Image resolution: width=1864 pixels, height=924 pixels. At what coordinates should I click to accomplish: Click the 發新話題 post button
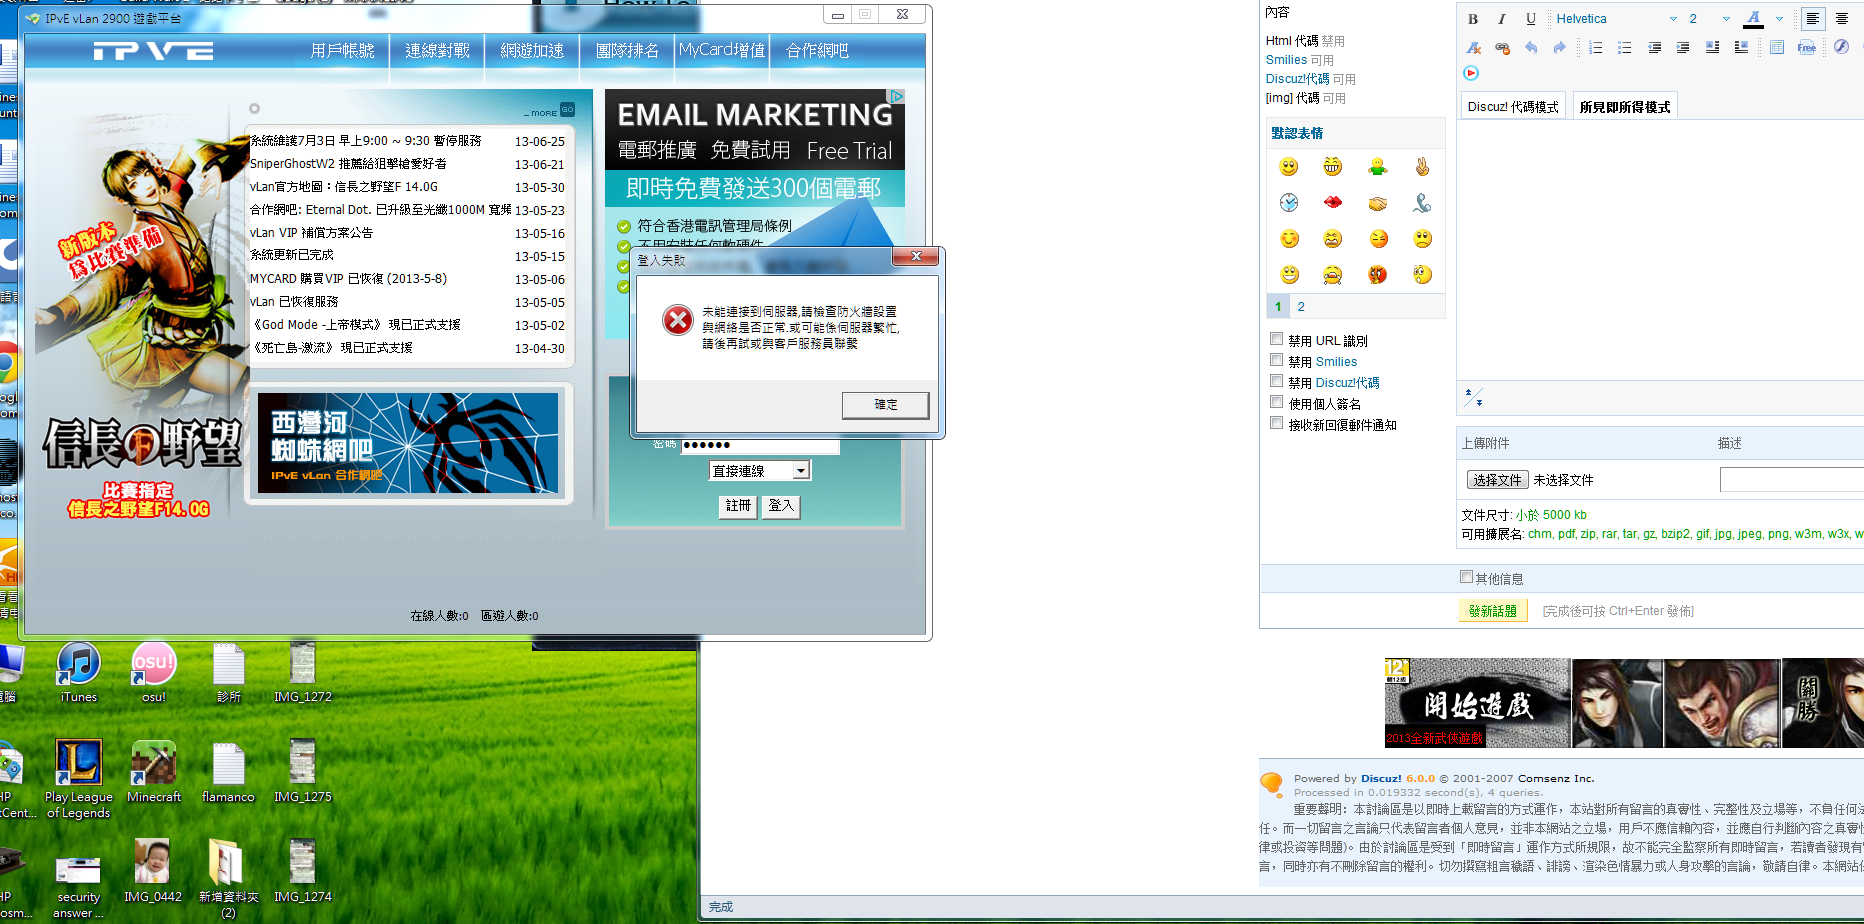(1492, 611)
